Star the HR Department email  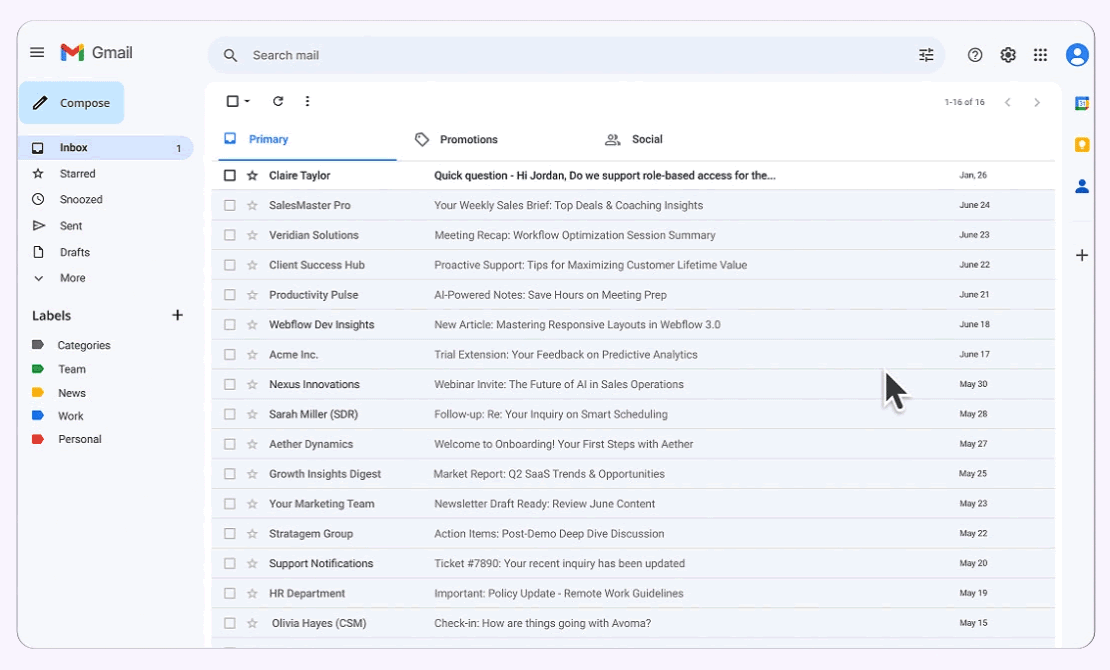(252, 594)
